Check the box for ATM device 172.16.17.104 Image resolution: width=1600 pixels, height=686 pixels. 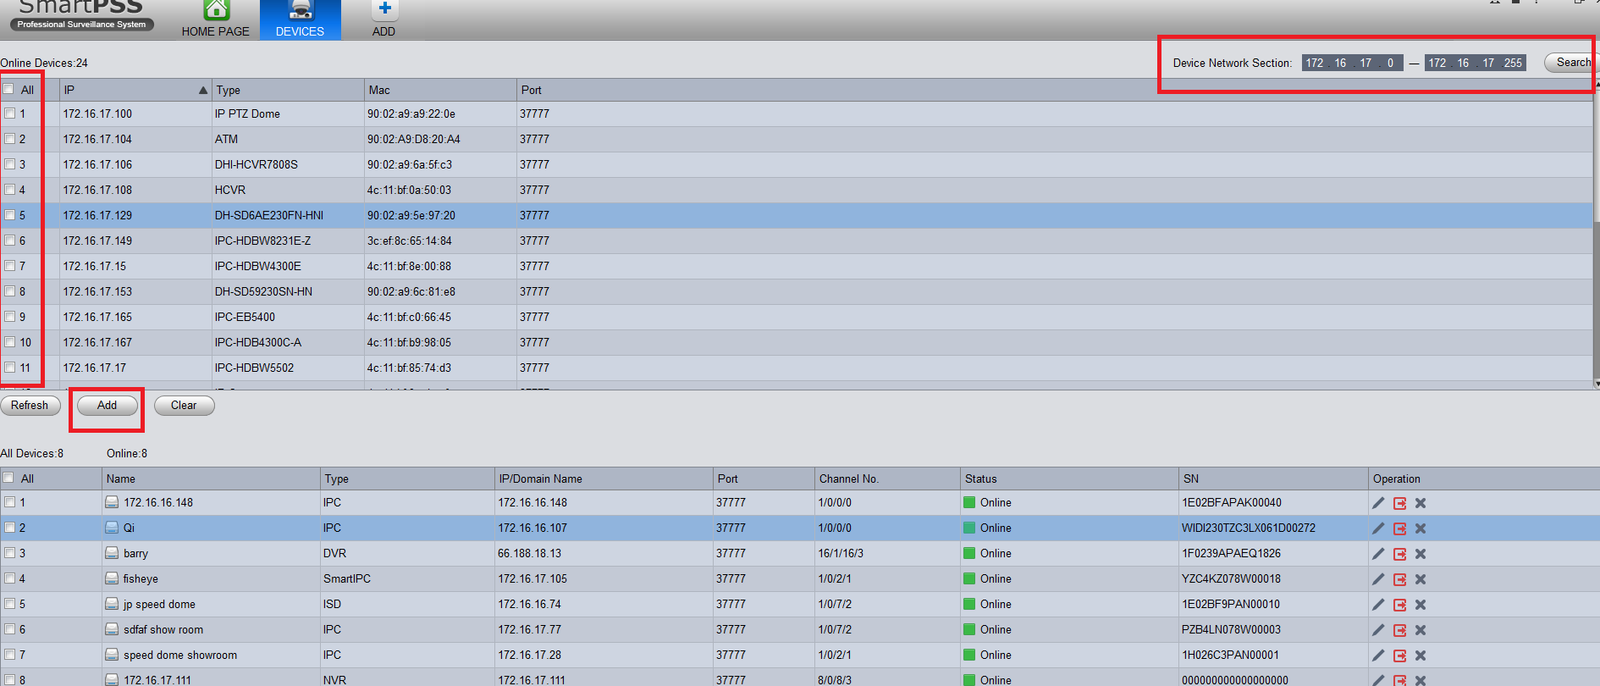[x=9, y=139]
